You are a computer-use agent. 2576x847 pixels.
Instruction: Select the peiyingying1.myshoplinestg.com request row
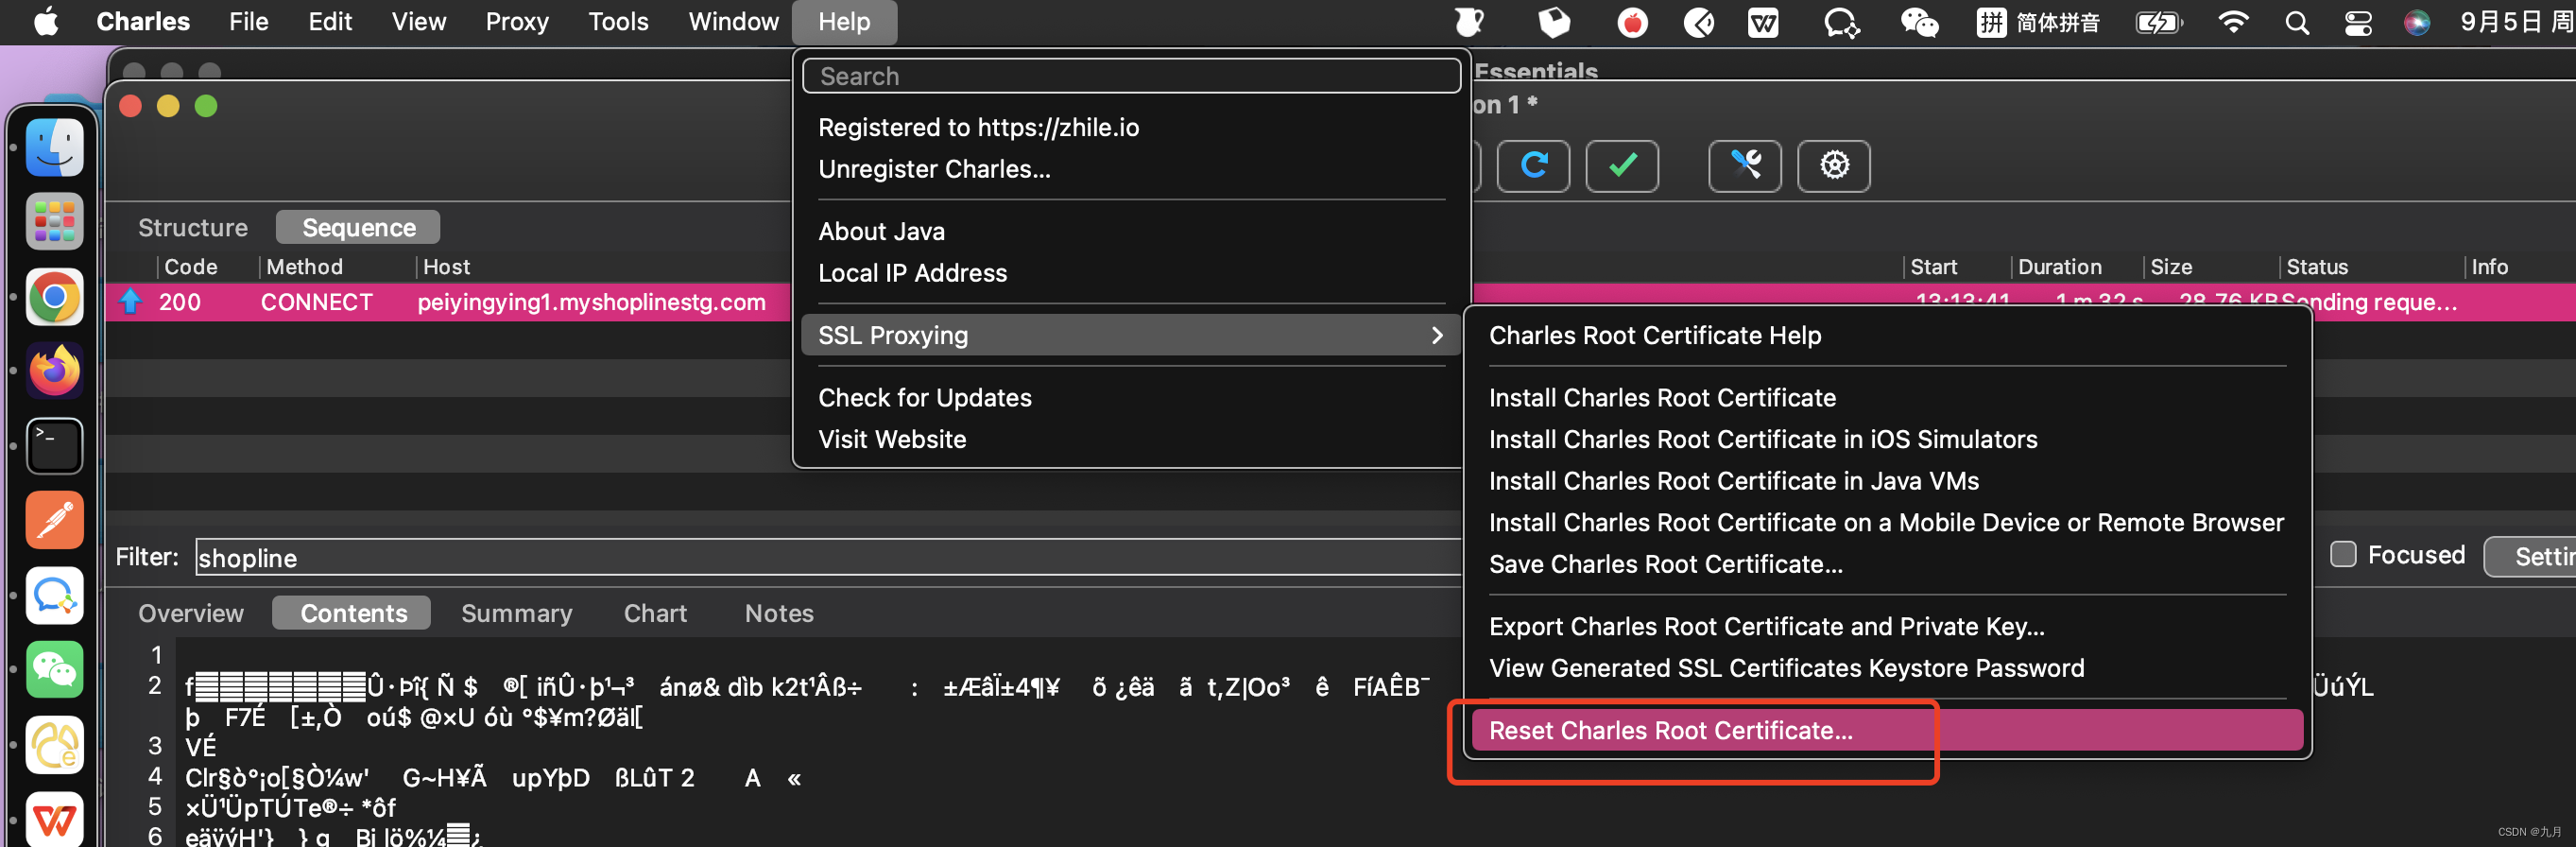click(x=1340, y=302)
